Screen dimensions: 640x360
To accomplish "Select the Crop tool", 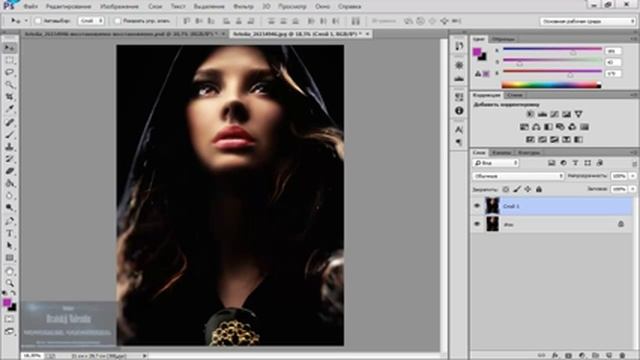I will pyautogui.click(x=9, y=97).
